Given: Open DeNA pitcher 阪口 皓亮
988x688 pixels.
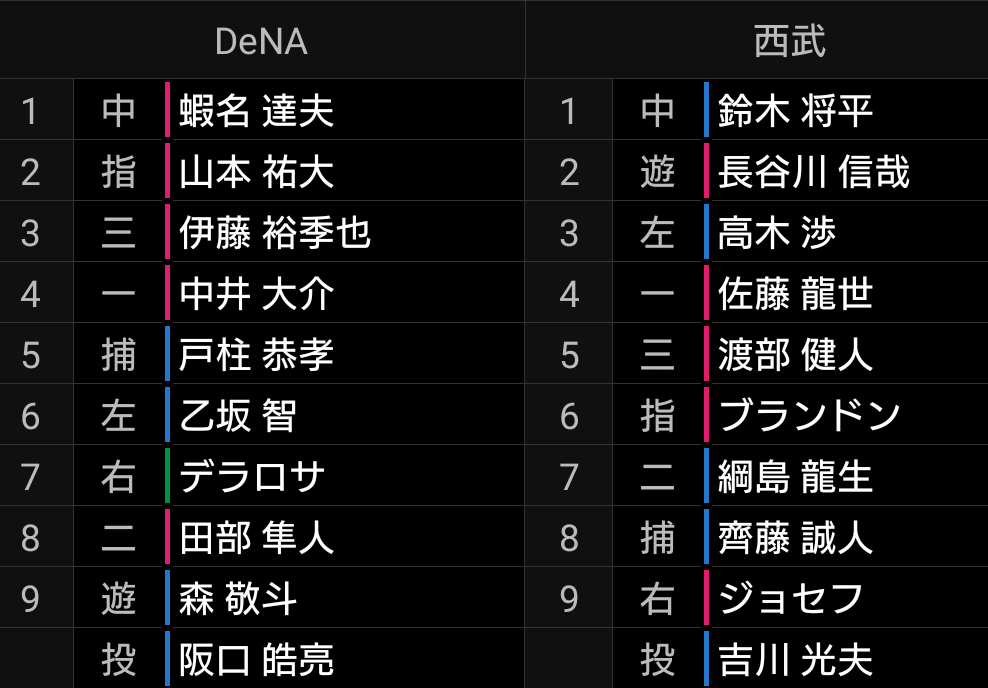Looking at the screenshot, I should 256,660.
